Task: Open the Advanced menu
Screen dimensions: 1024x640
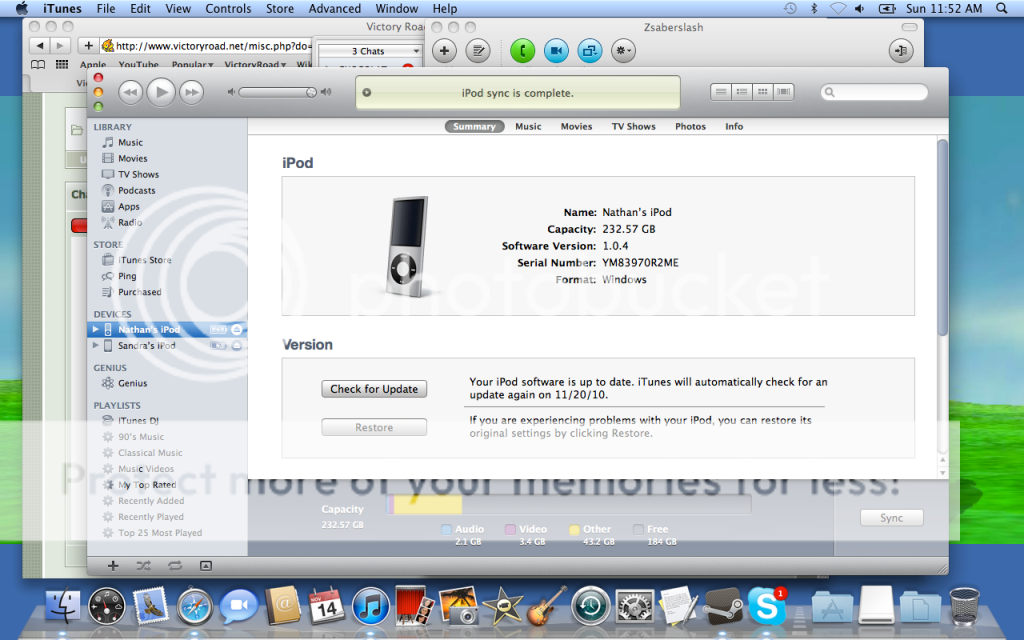Action: (334, 9)
